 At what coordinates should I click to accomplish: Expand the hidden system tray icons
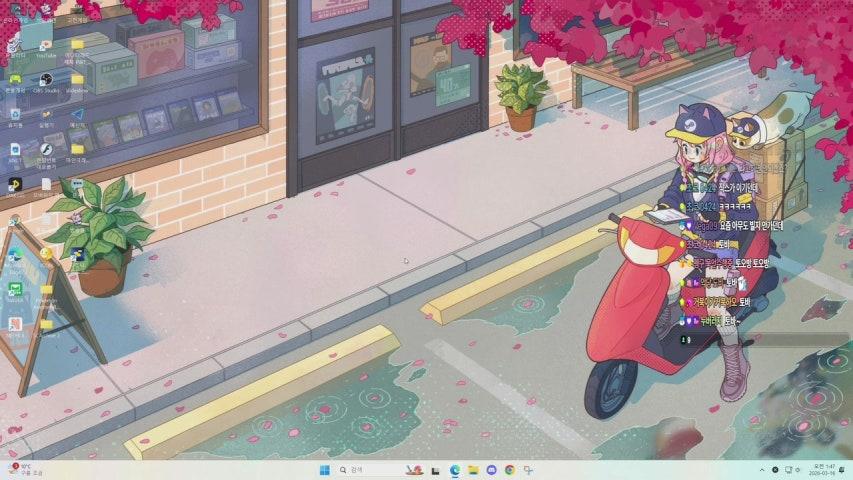click(x=761, y=470)
